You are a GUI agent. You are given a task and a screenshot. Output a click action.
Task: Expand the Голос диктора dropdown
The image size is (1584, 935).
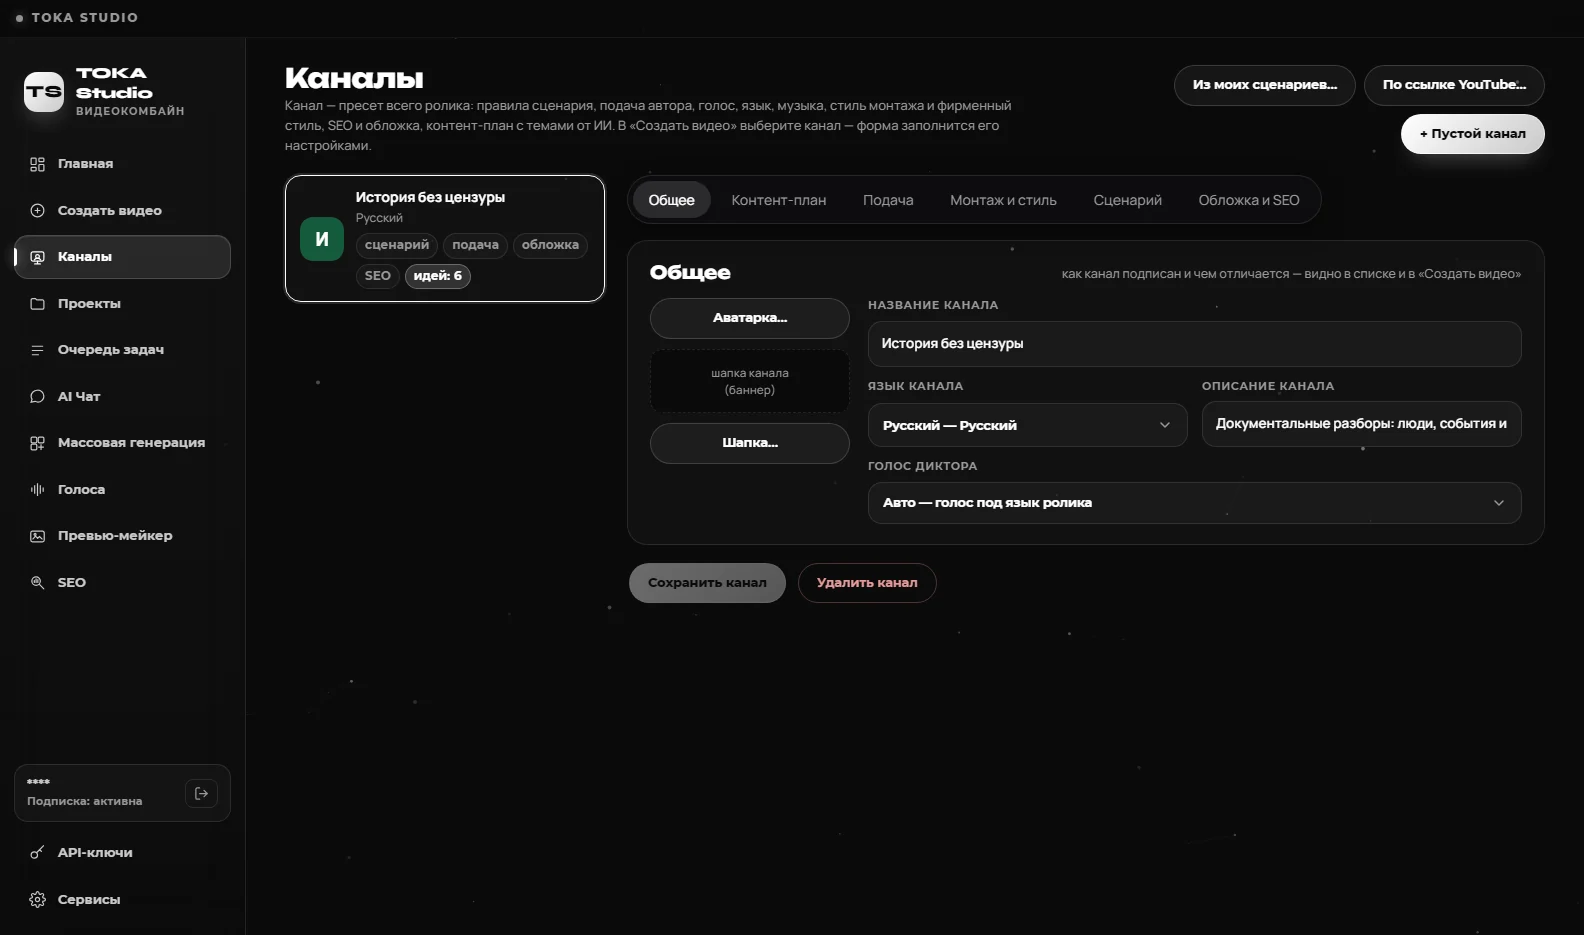(x=1194, y=503)
